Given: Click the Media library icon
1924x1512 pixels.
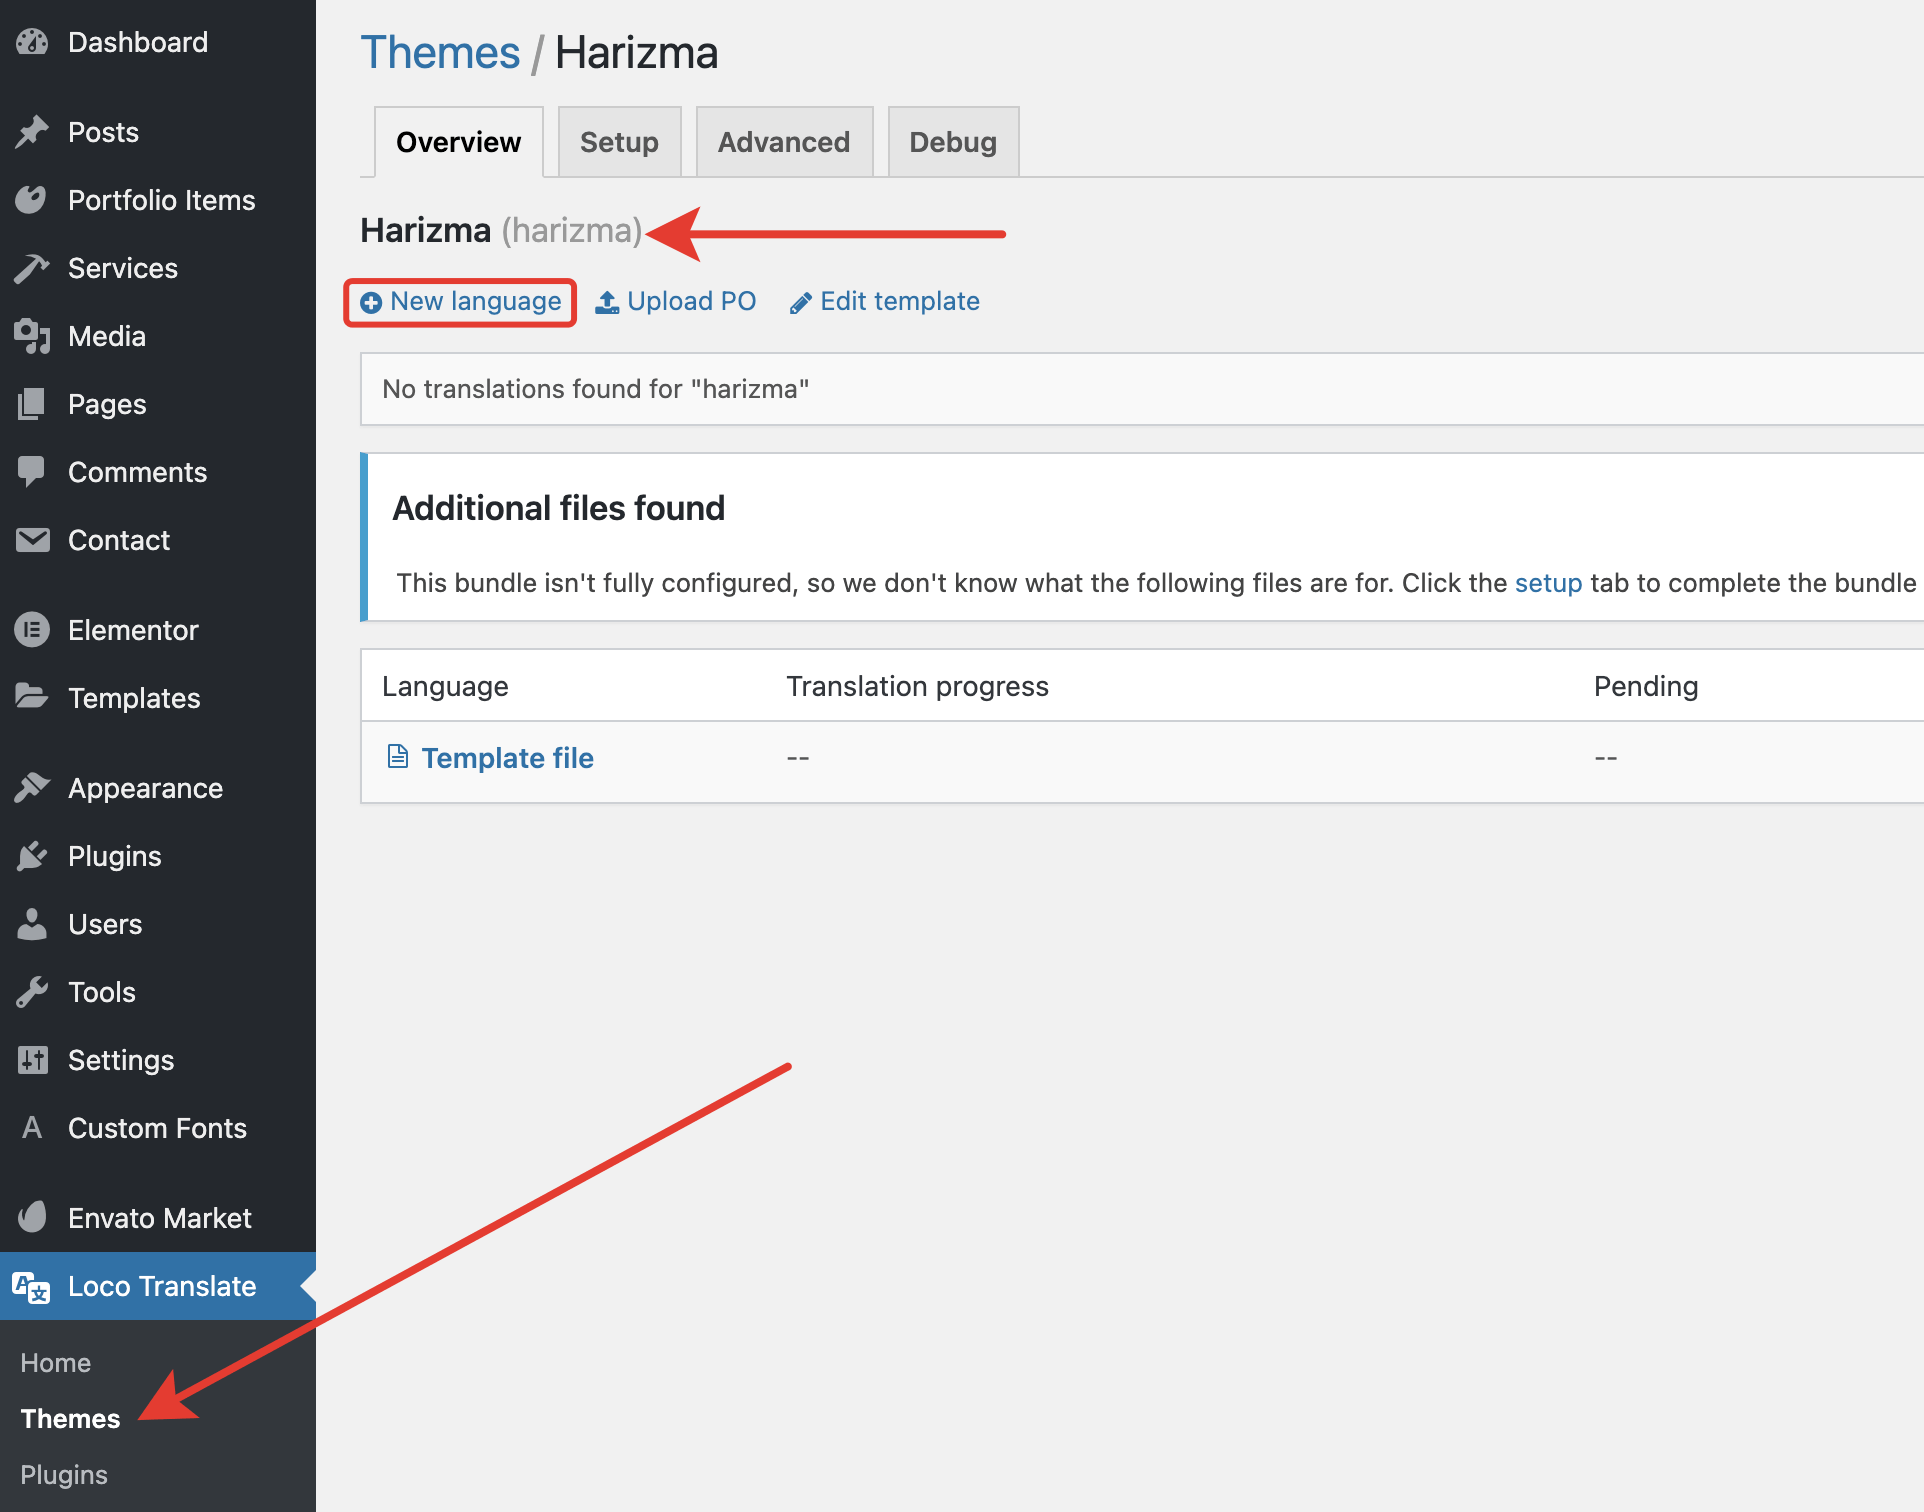Looking at the screenshot, I should click(x=32, y=336).
